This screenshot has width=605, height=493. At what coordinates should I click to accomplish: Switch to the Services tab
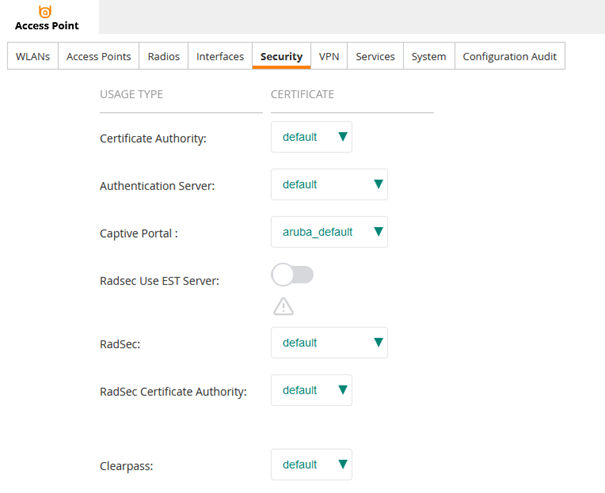375,57
